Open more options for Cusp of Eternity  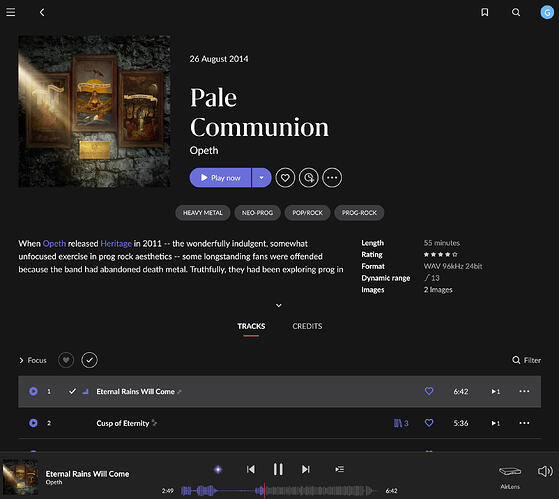(x=524, y=423)
